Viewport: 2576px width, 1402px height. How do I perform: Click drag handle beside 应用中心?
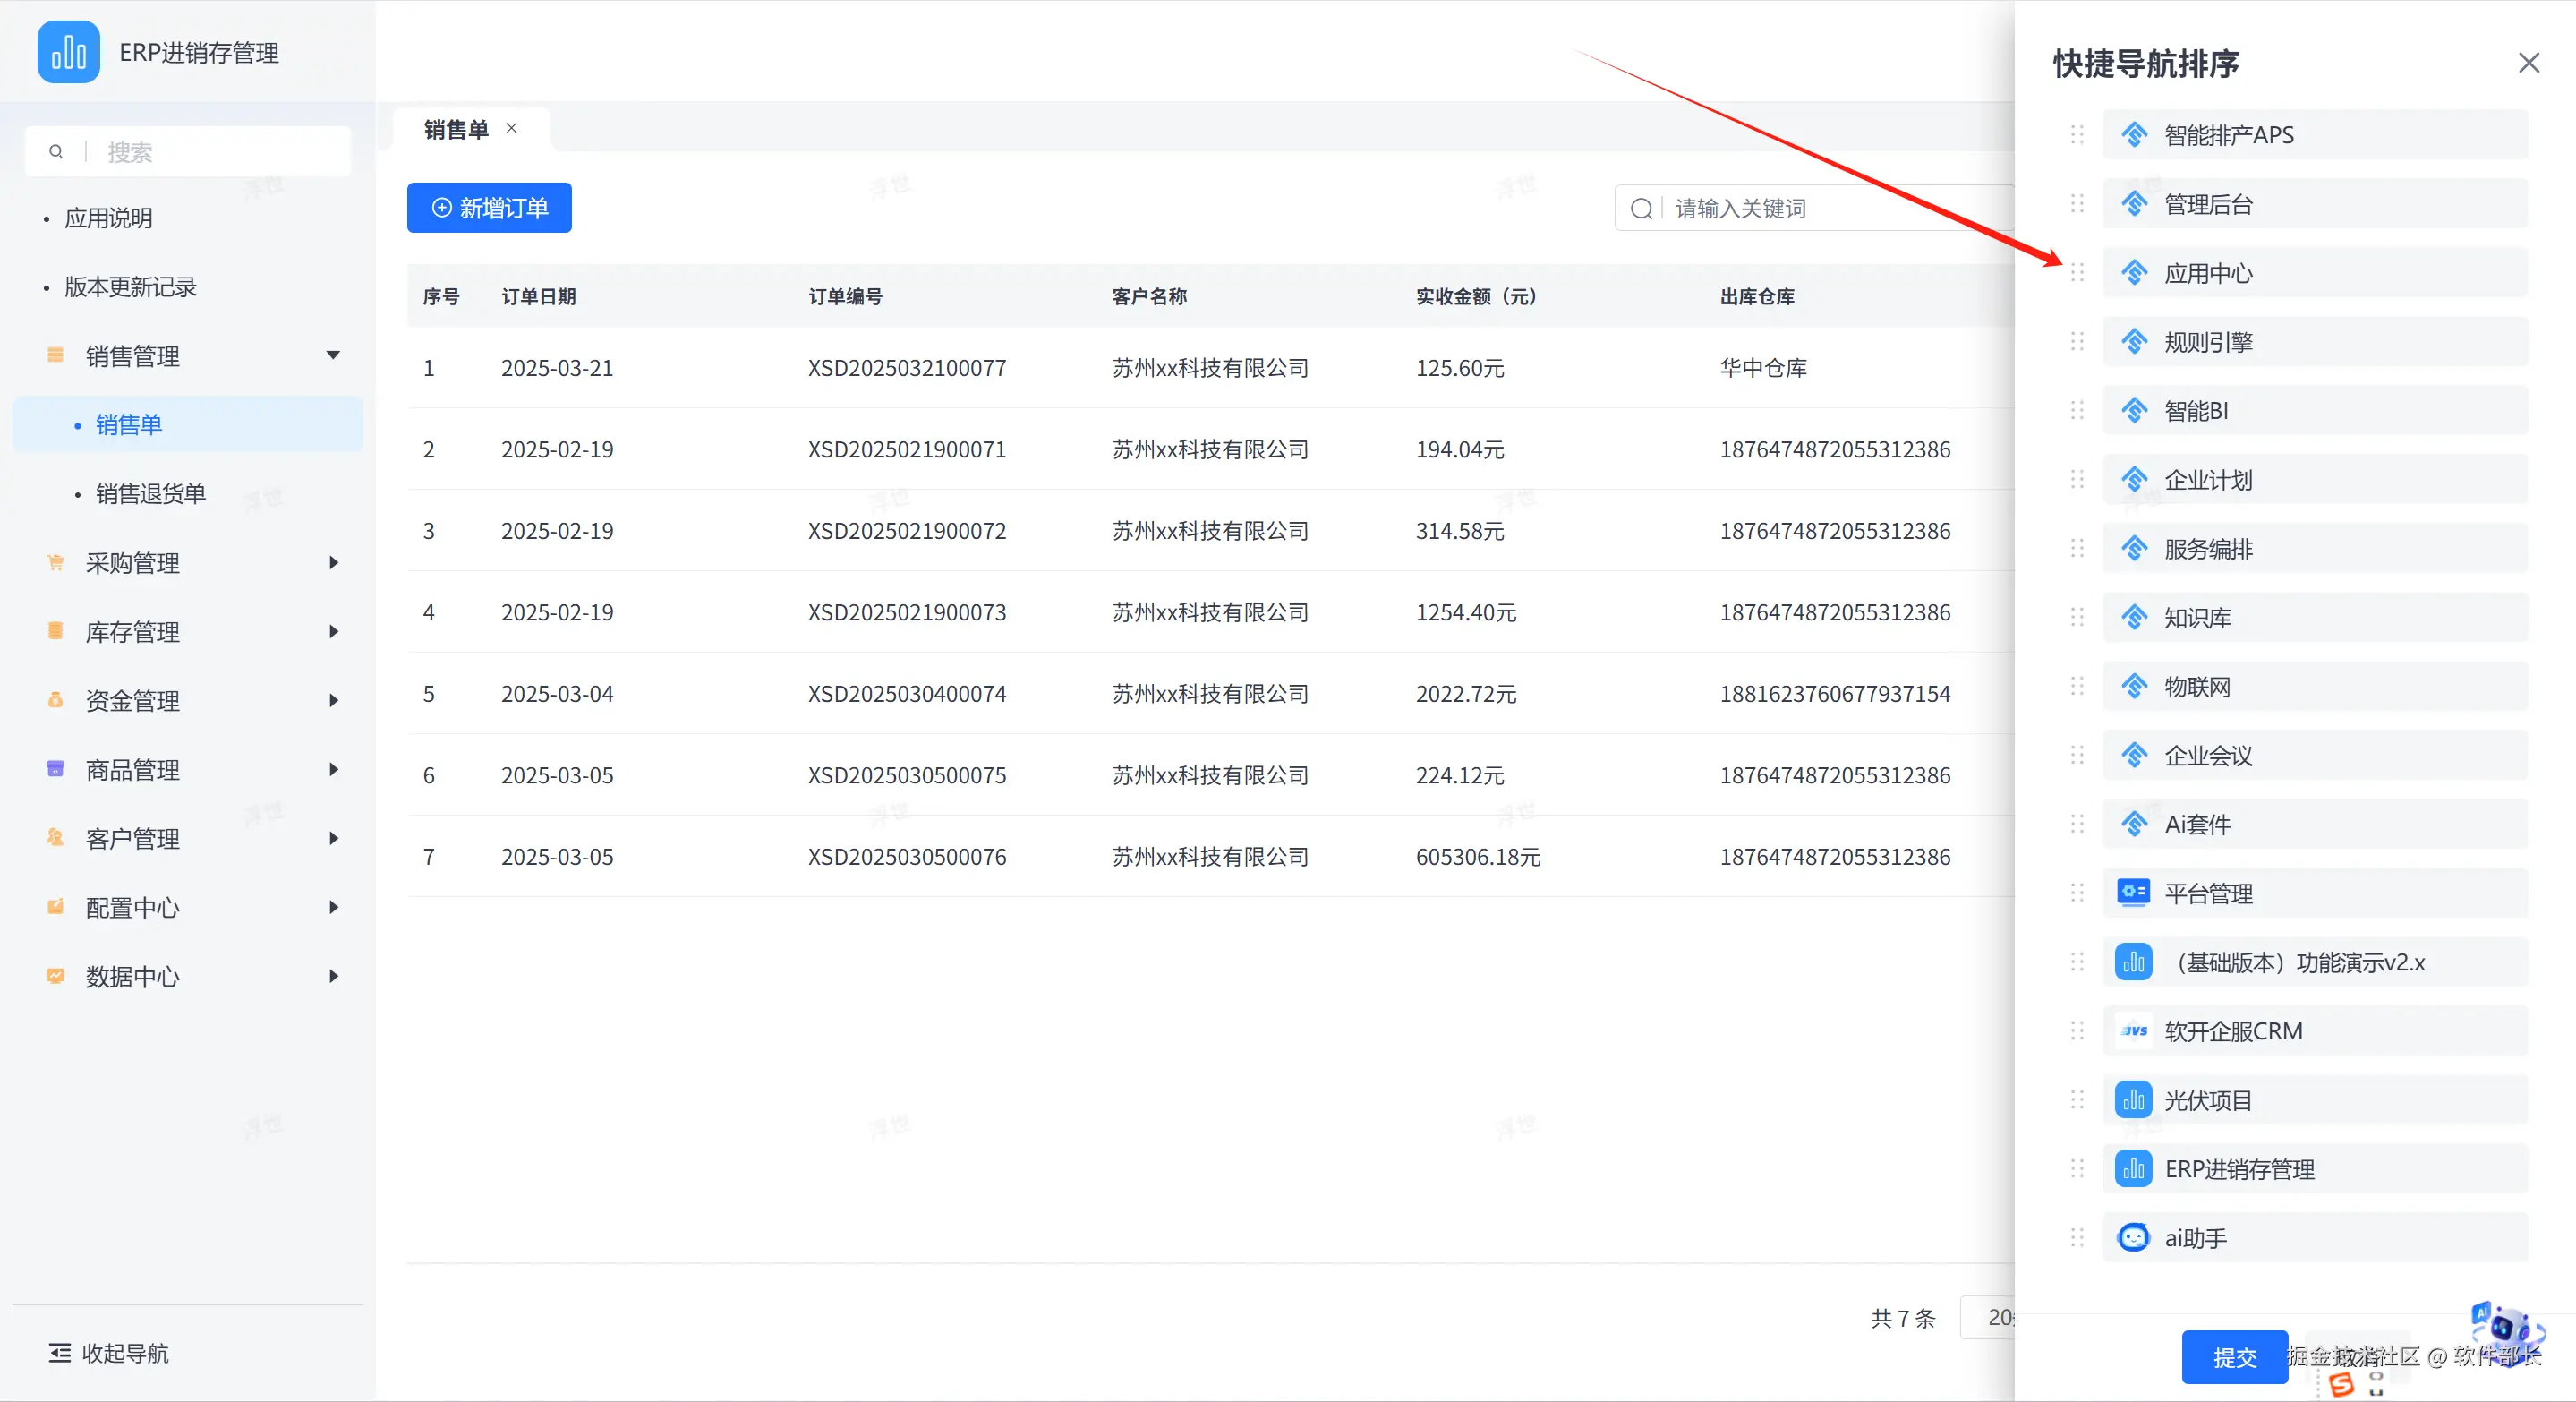click(2077, 273)
